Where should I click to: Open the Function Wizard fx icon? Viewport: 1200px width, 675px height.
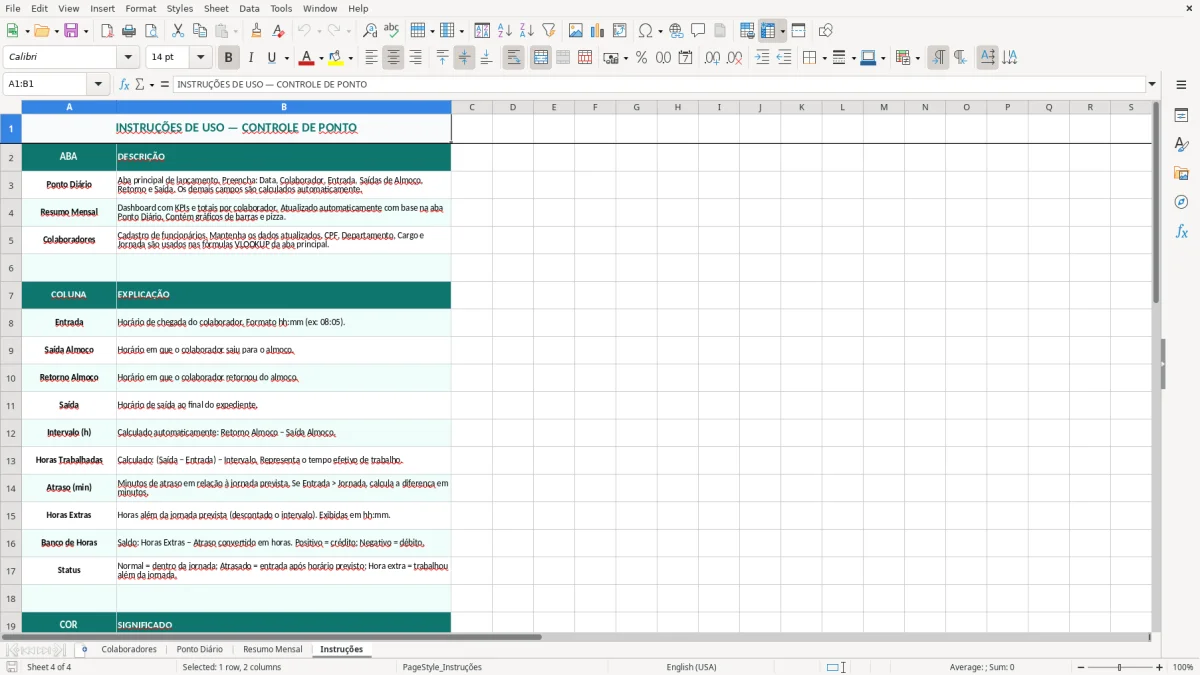point(125,84)
